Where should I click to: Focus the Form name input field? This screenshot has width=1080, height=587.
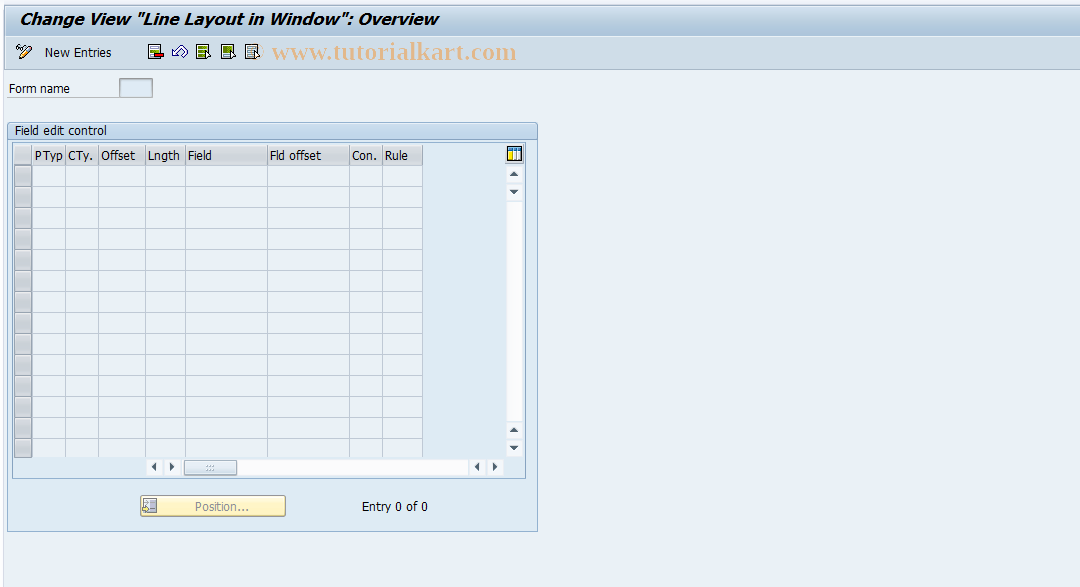point(136,88)
